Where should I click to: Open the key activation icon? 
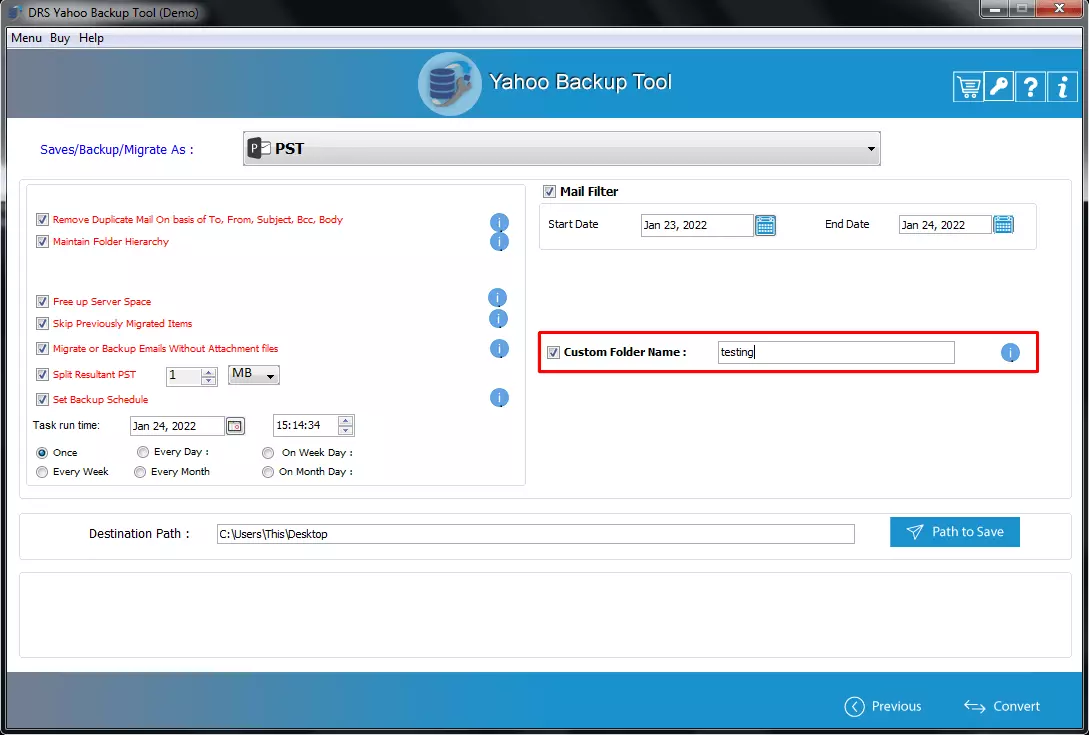[999, 87]
